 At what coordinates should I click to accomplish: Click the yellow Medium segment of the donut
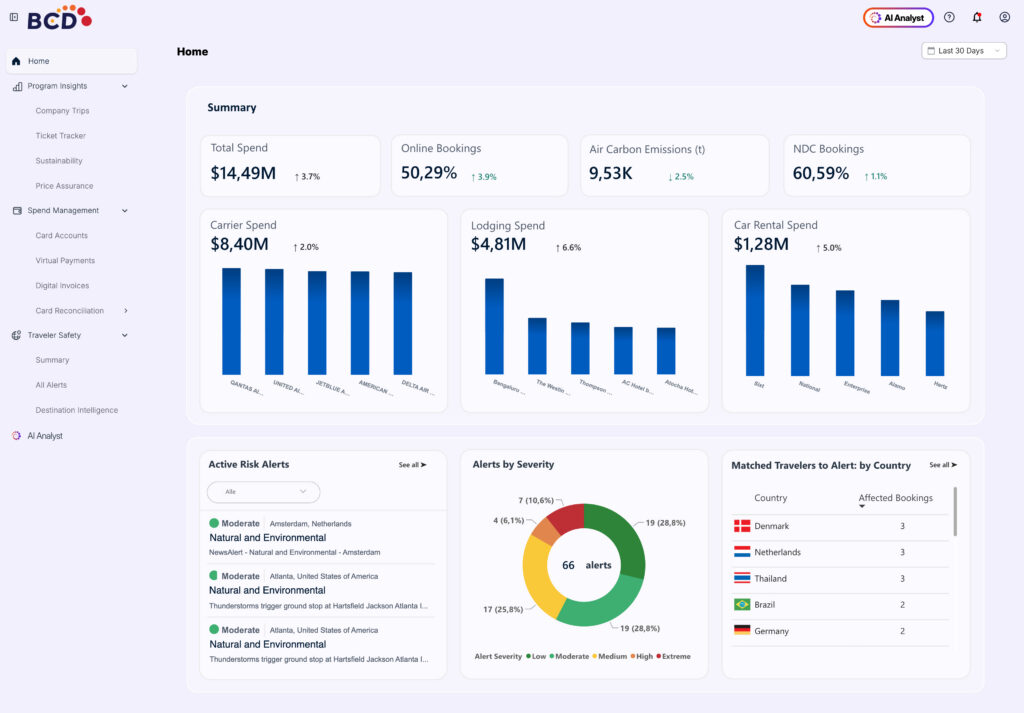tap(539, 576)
